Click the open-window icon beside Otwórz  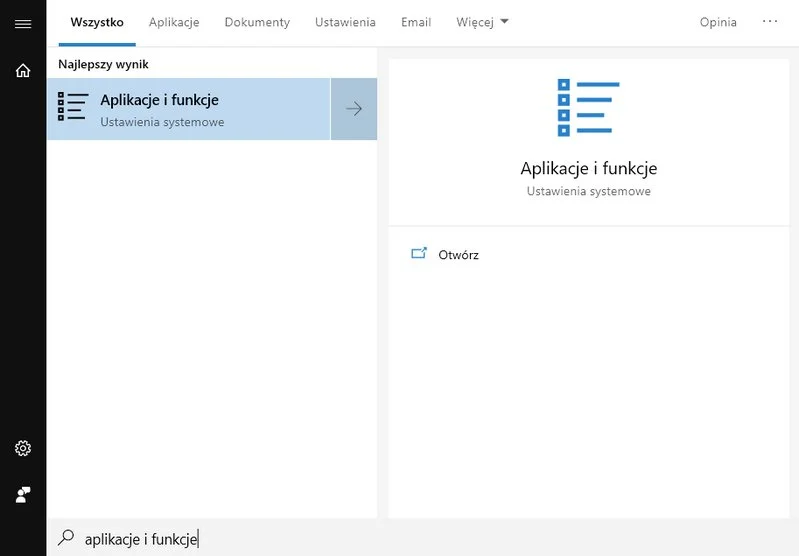[x=419, y=254]
